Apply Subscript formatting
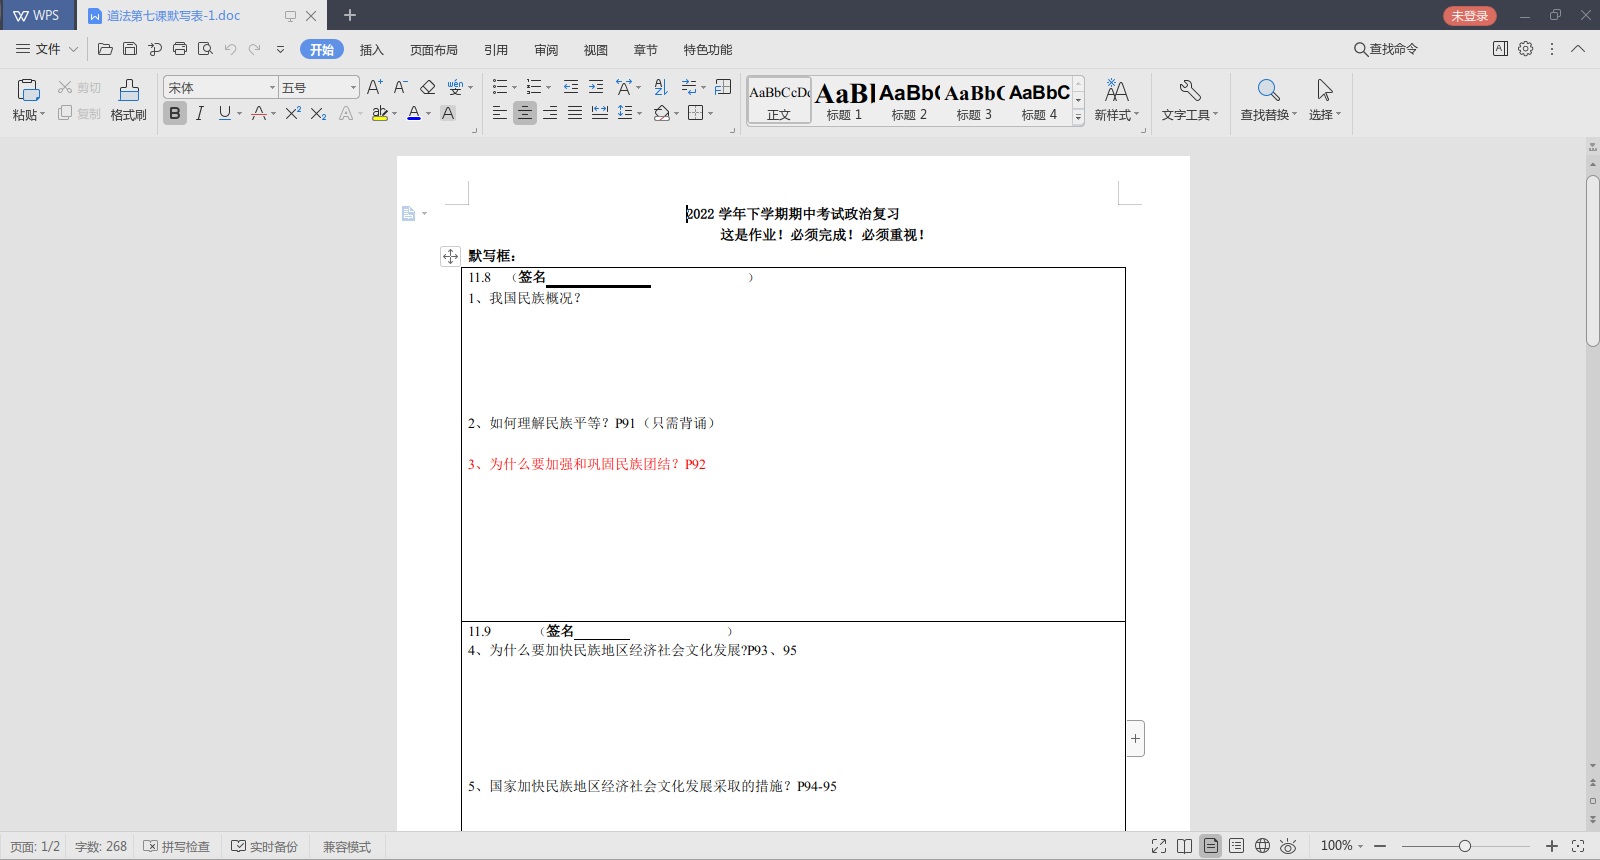This screenshot has width=1600, height=860. pos(319,114)
